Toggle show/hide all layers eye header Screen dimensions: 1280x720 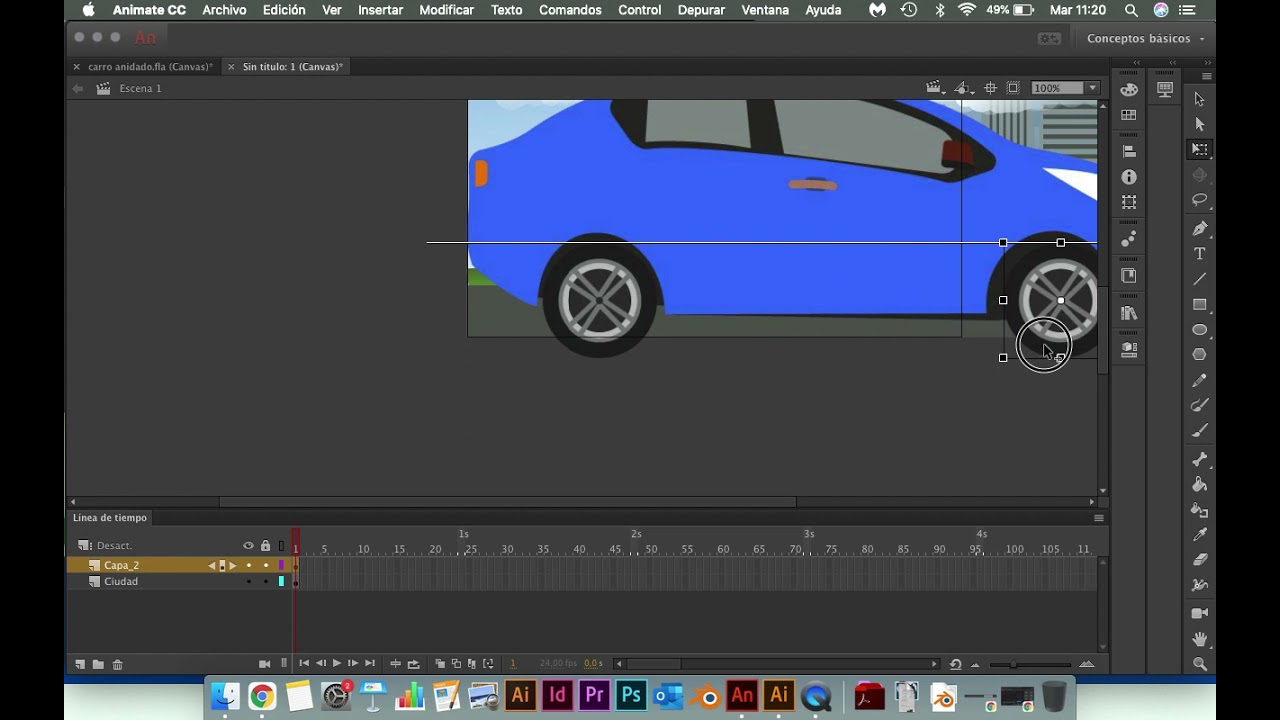tap(249, 546)
